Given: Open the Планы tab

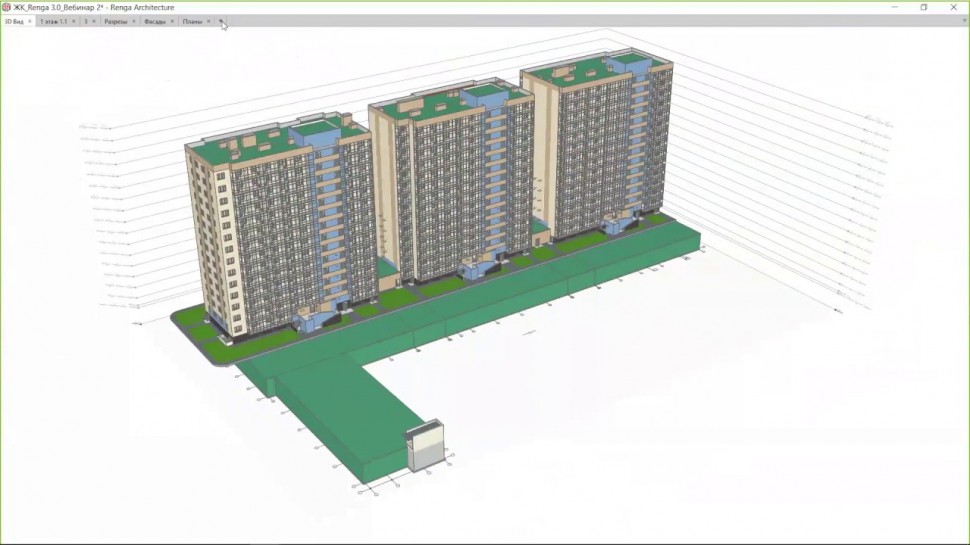Looking at the screenshot, I should point(192,21).
